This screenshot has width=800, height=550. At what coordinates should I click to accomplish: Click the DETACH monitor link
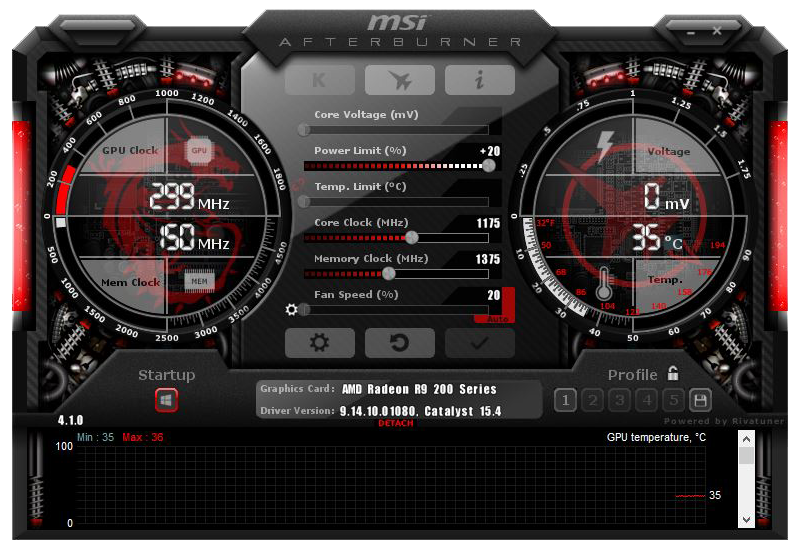396,423
